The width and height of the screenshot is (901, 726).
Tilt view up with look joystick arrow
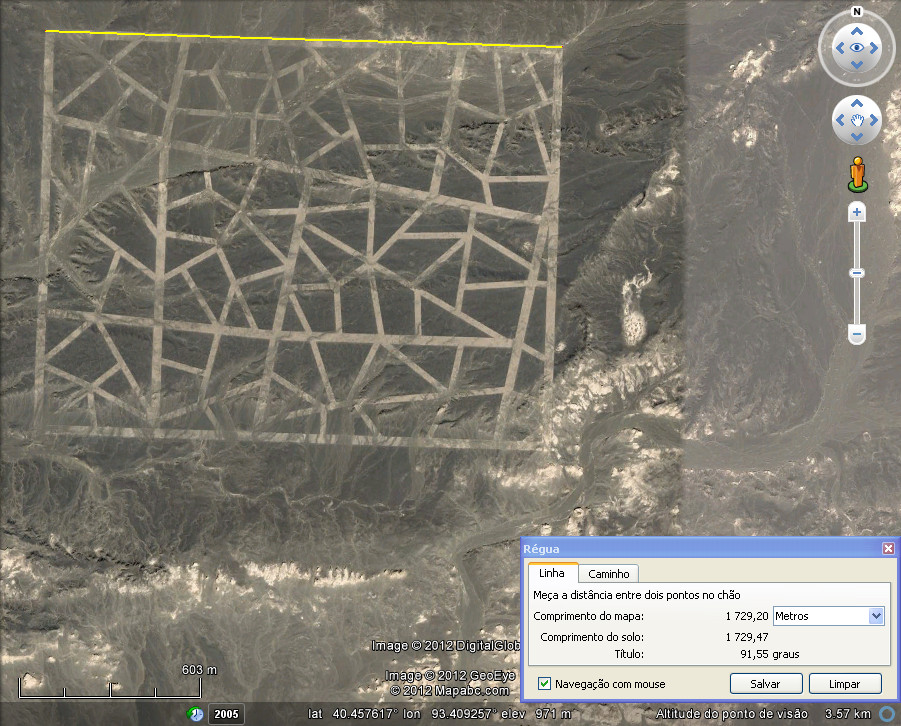pyautogui.click(x=856, y=29)
